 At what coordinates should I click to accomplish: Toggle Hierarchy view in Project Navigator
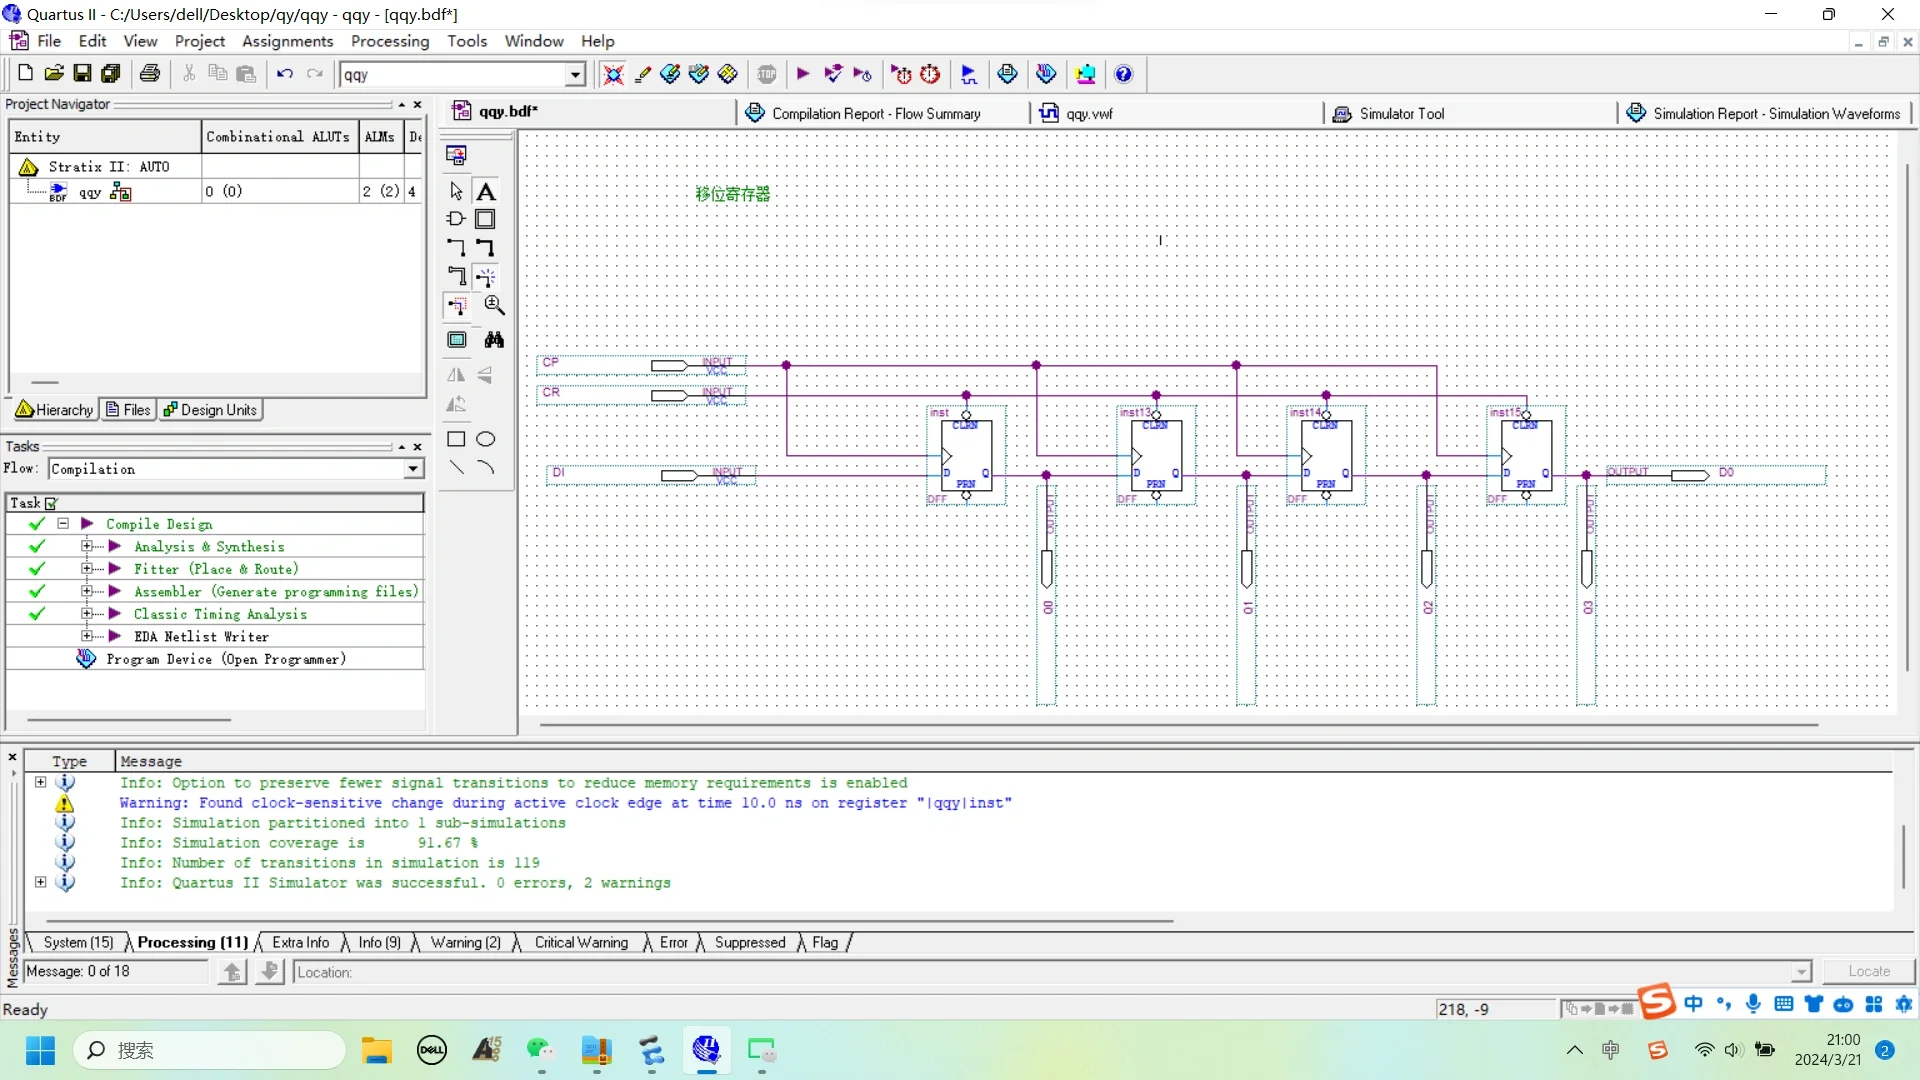click(55, 410)
